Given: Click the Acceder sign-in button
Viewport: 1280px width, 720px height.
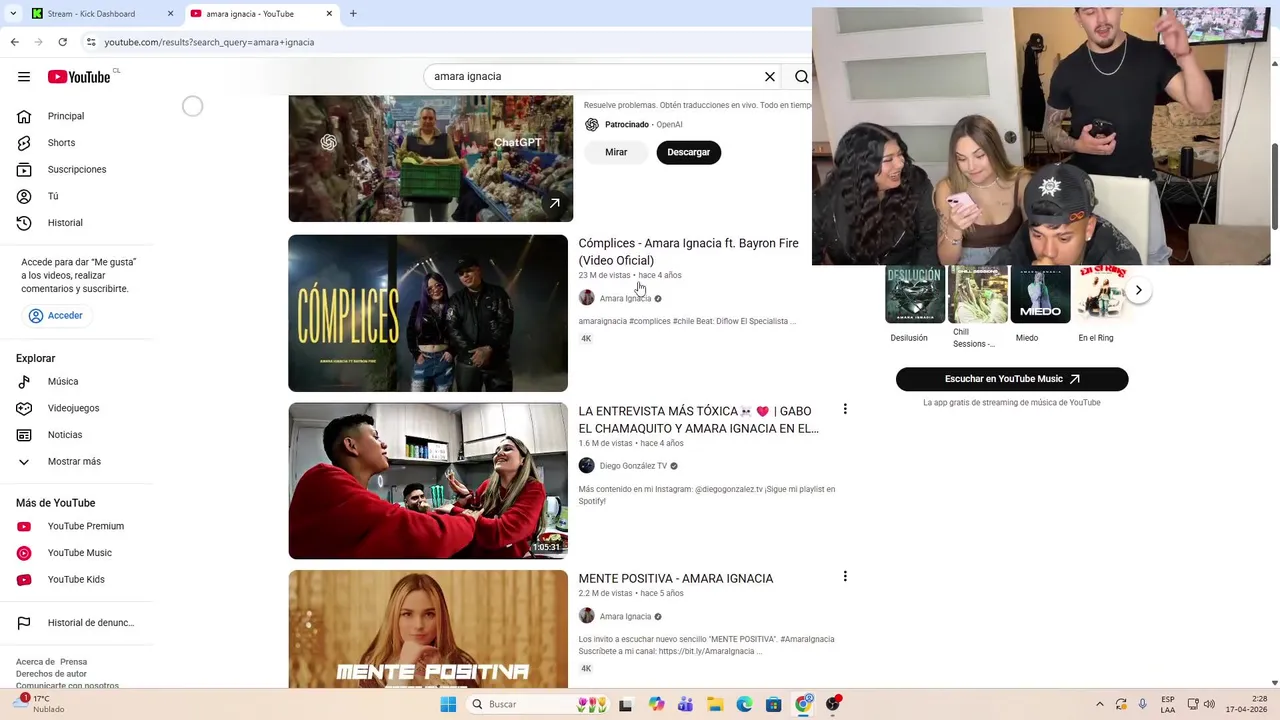Looking at the screenshot, I should coord(56,316).
